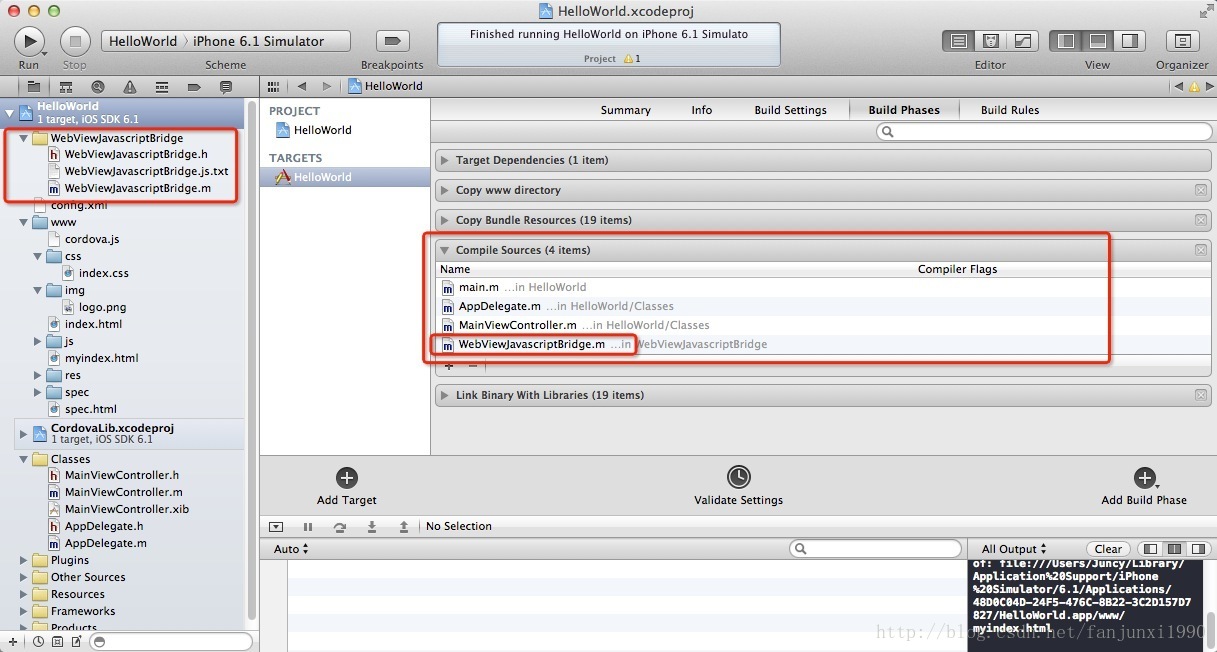This screenshot has height=652, width=1217.
Task: Toggle Breakpoints in the toolbar
Action: pos(392,41)
